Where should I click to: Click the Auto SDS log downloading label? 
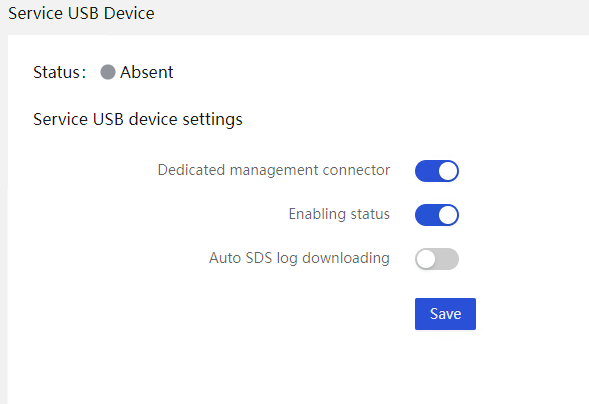click(x=299, y=258)
